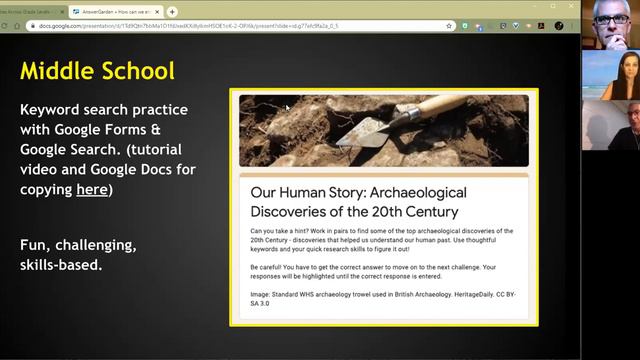Click the 'Our Human Story' form title
640x360 pixels.
coord(358,202)
